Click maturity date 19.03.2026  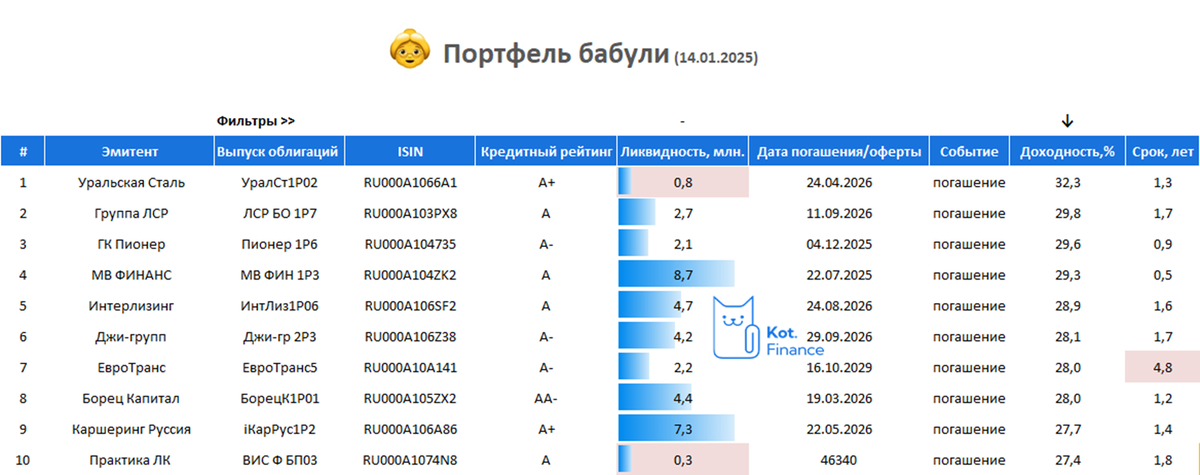[x=838, y=399]
